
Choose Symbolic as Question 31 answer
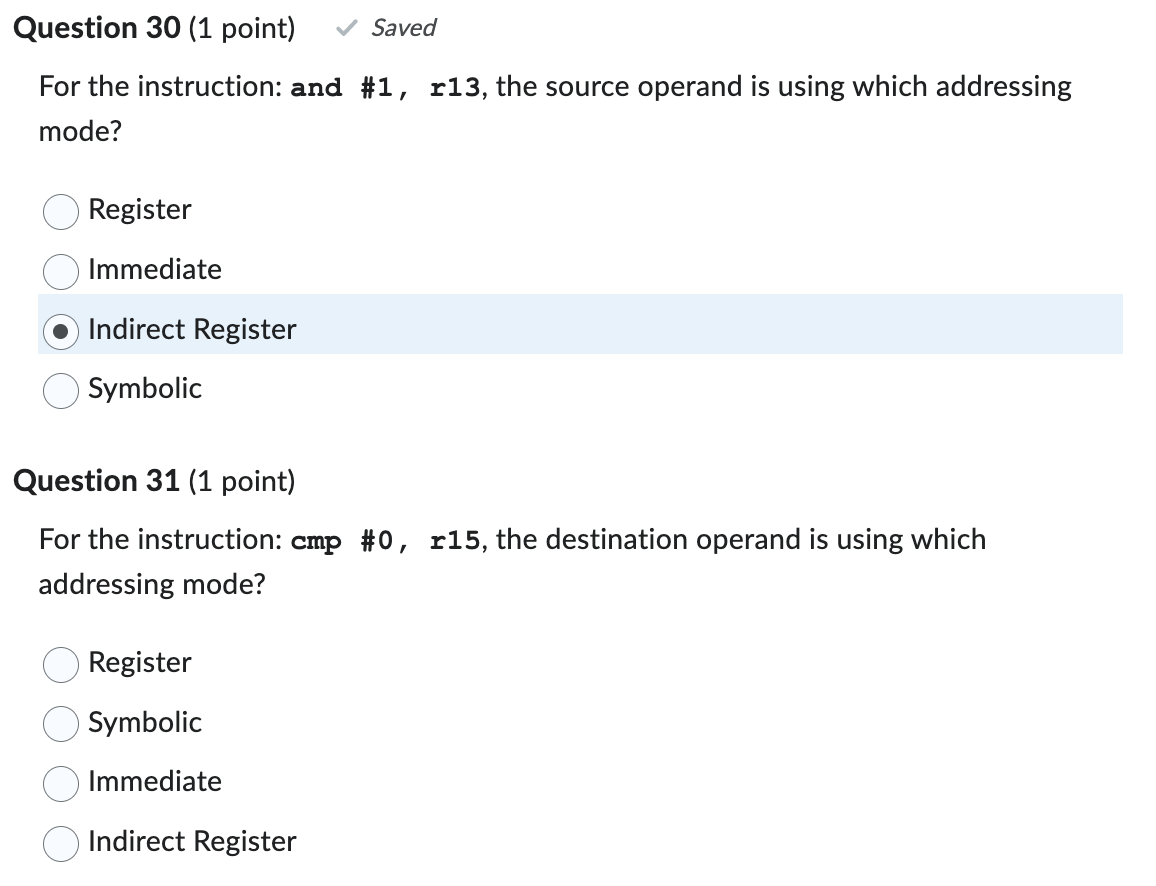point(60,724)
